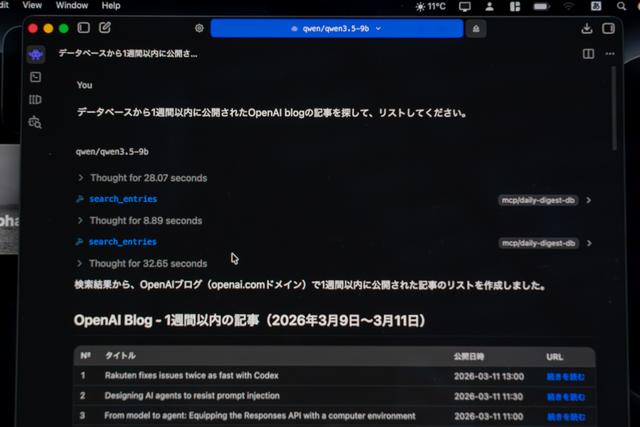
Task: Toggle the right side panel
Action: tap(609, 28)
